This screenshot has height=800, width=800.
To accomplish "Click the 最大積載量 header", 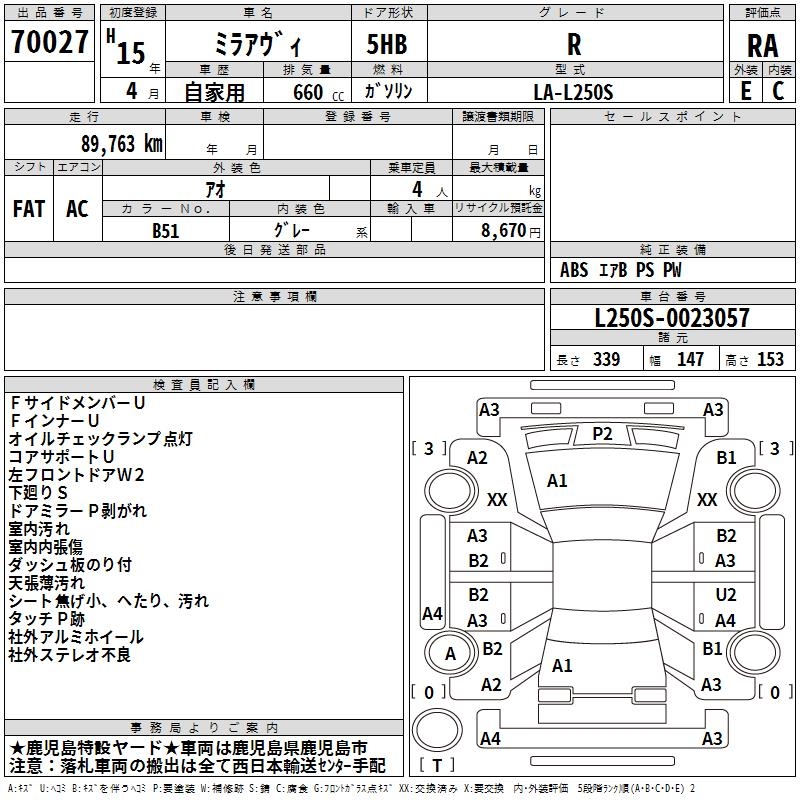I will 498,167.
